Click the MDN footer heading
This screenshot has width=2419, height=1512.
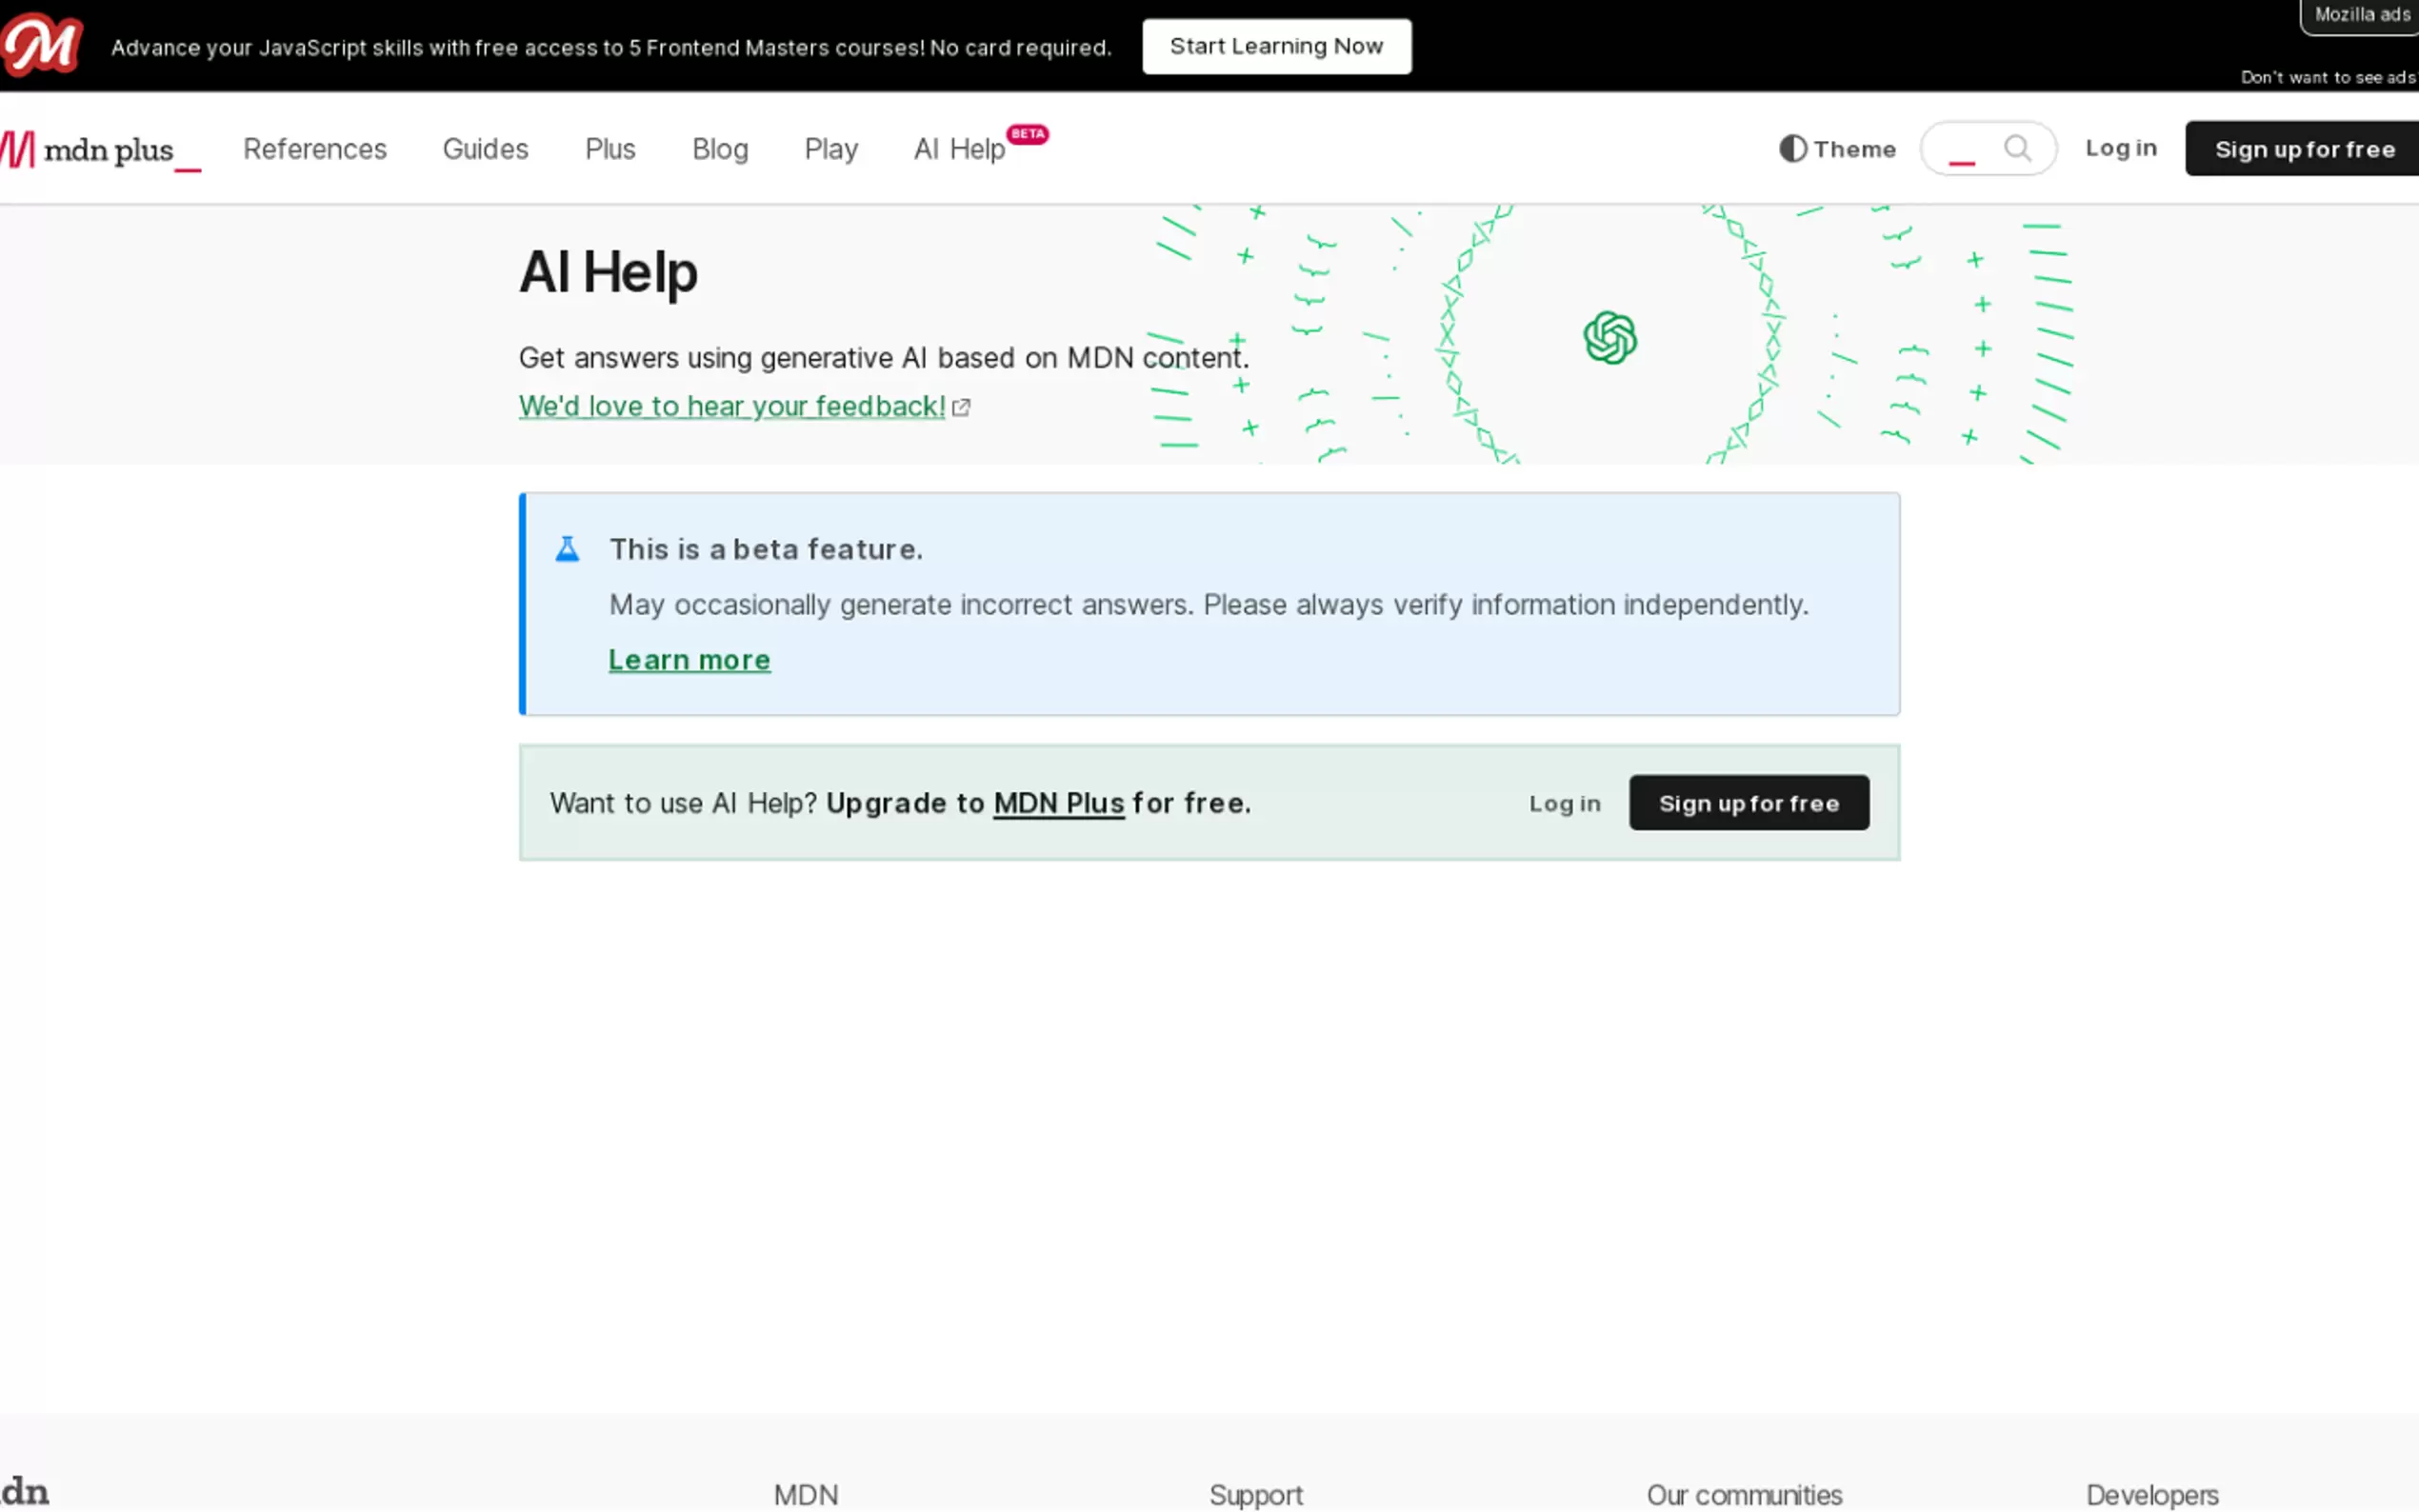click(806, 1495)
